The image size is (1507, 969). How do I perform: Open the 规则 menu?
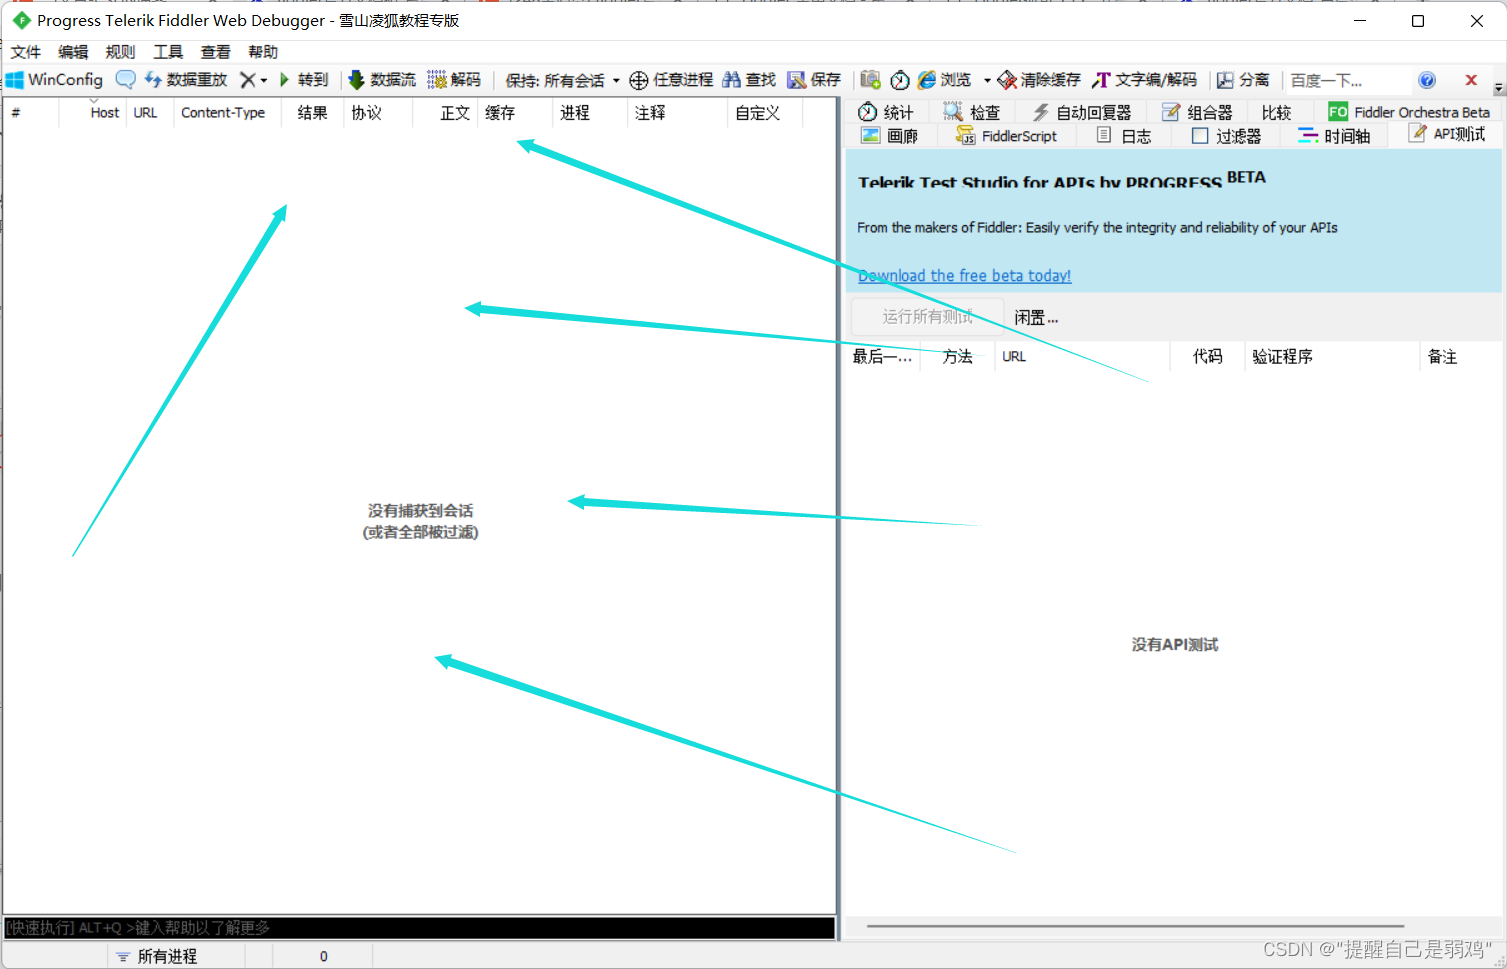(x=120, y=52)
